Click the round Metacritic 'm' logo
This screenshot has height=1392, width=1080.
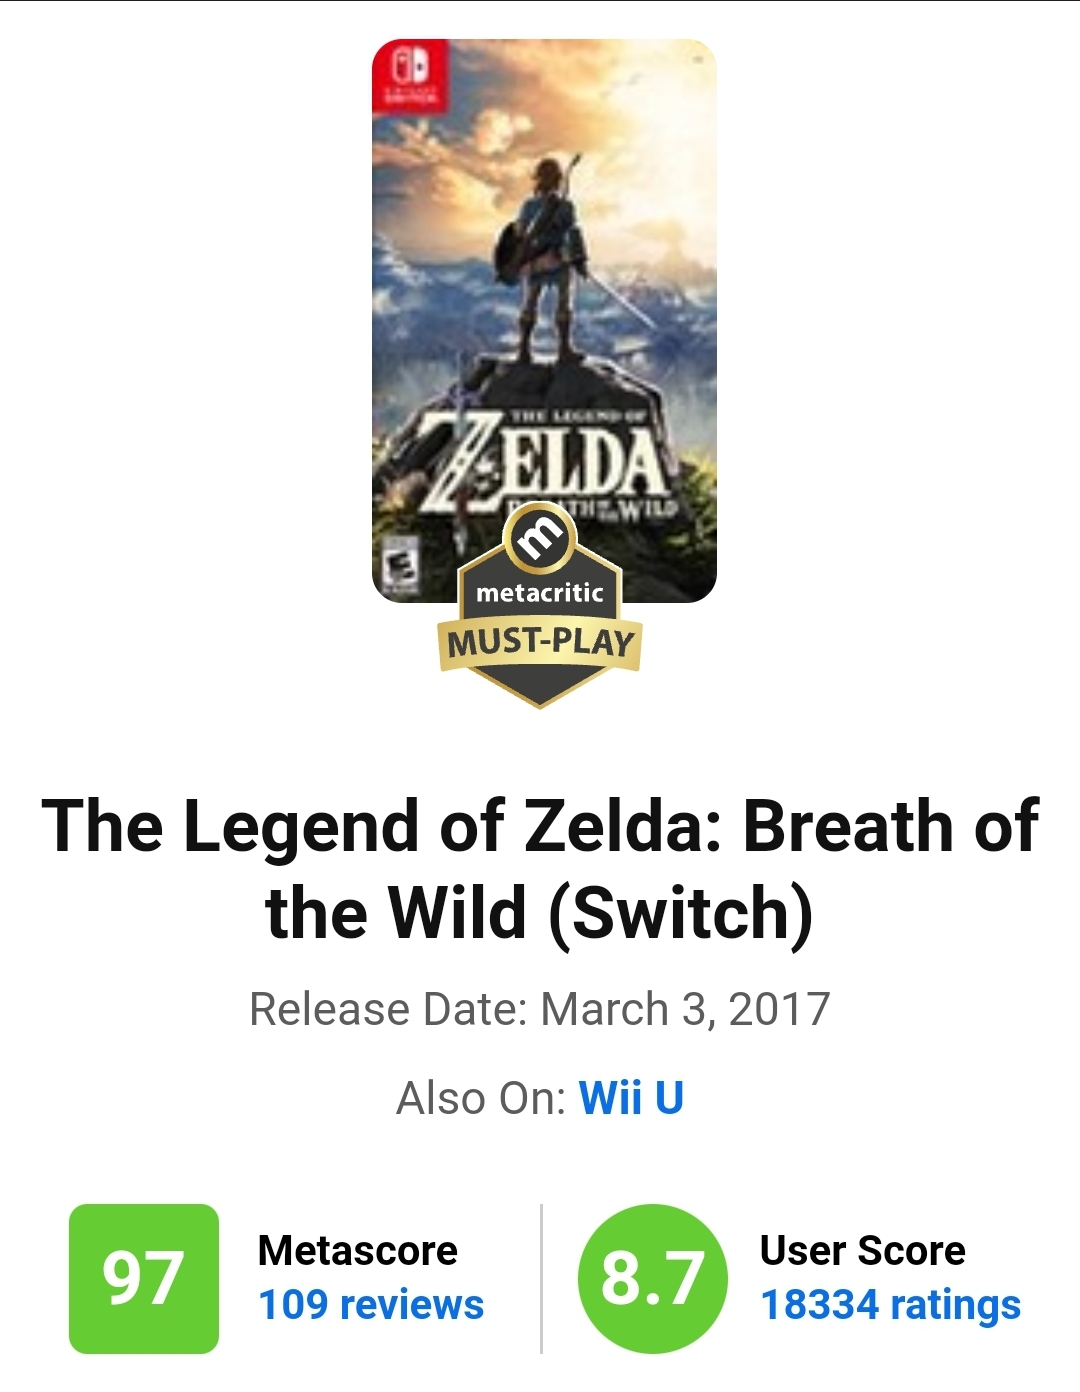(540, 540)
